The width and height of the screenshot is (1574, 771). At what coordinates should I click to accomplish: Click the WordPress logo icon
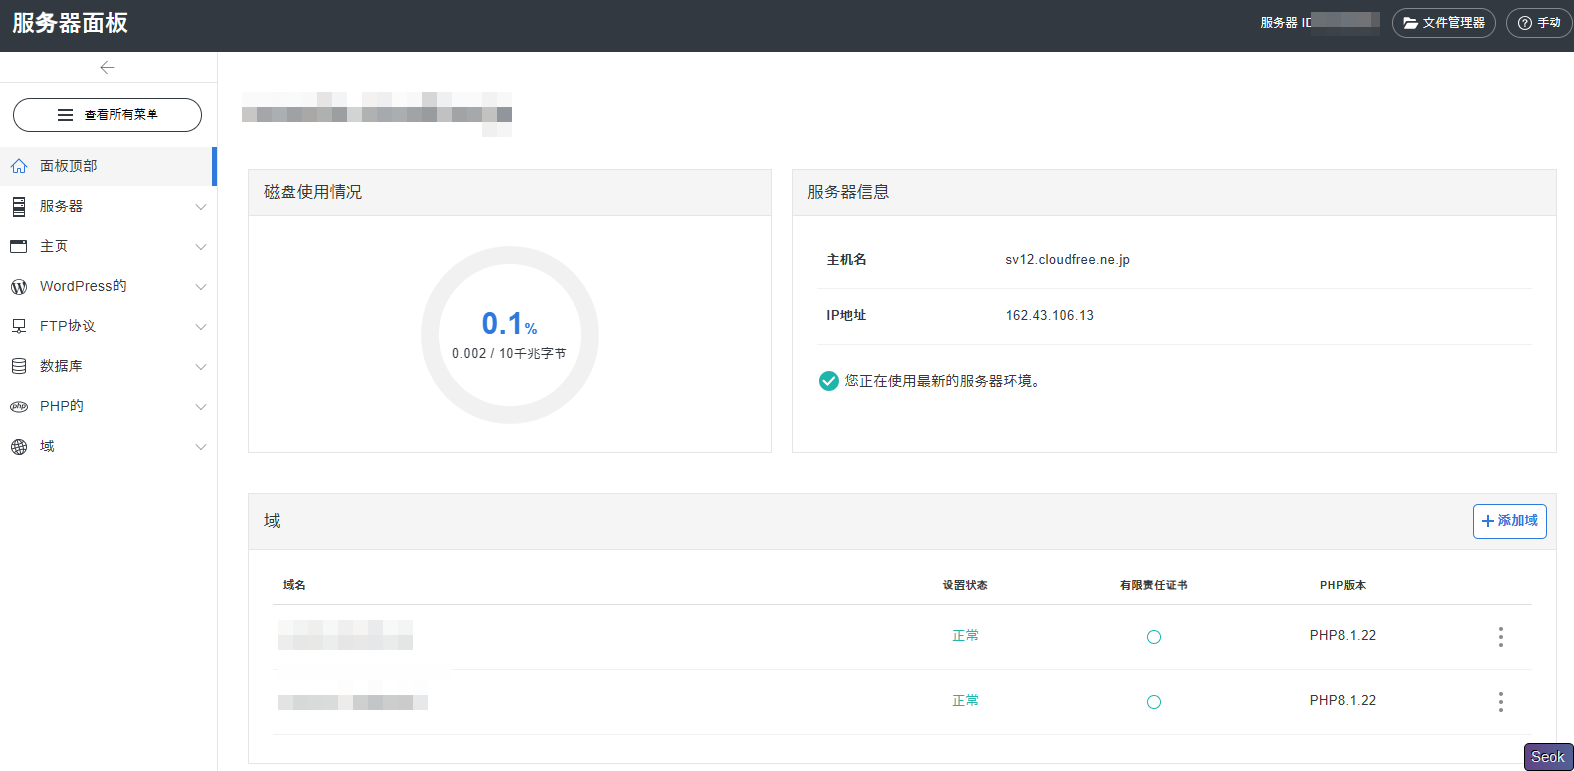pyautogui.click(x=19, y=287)
